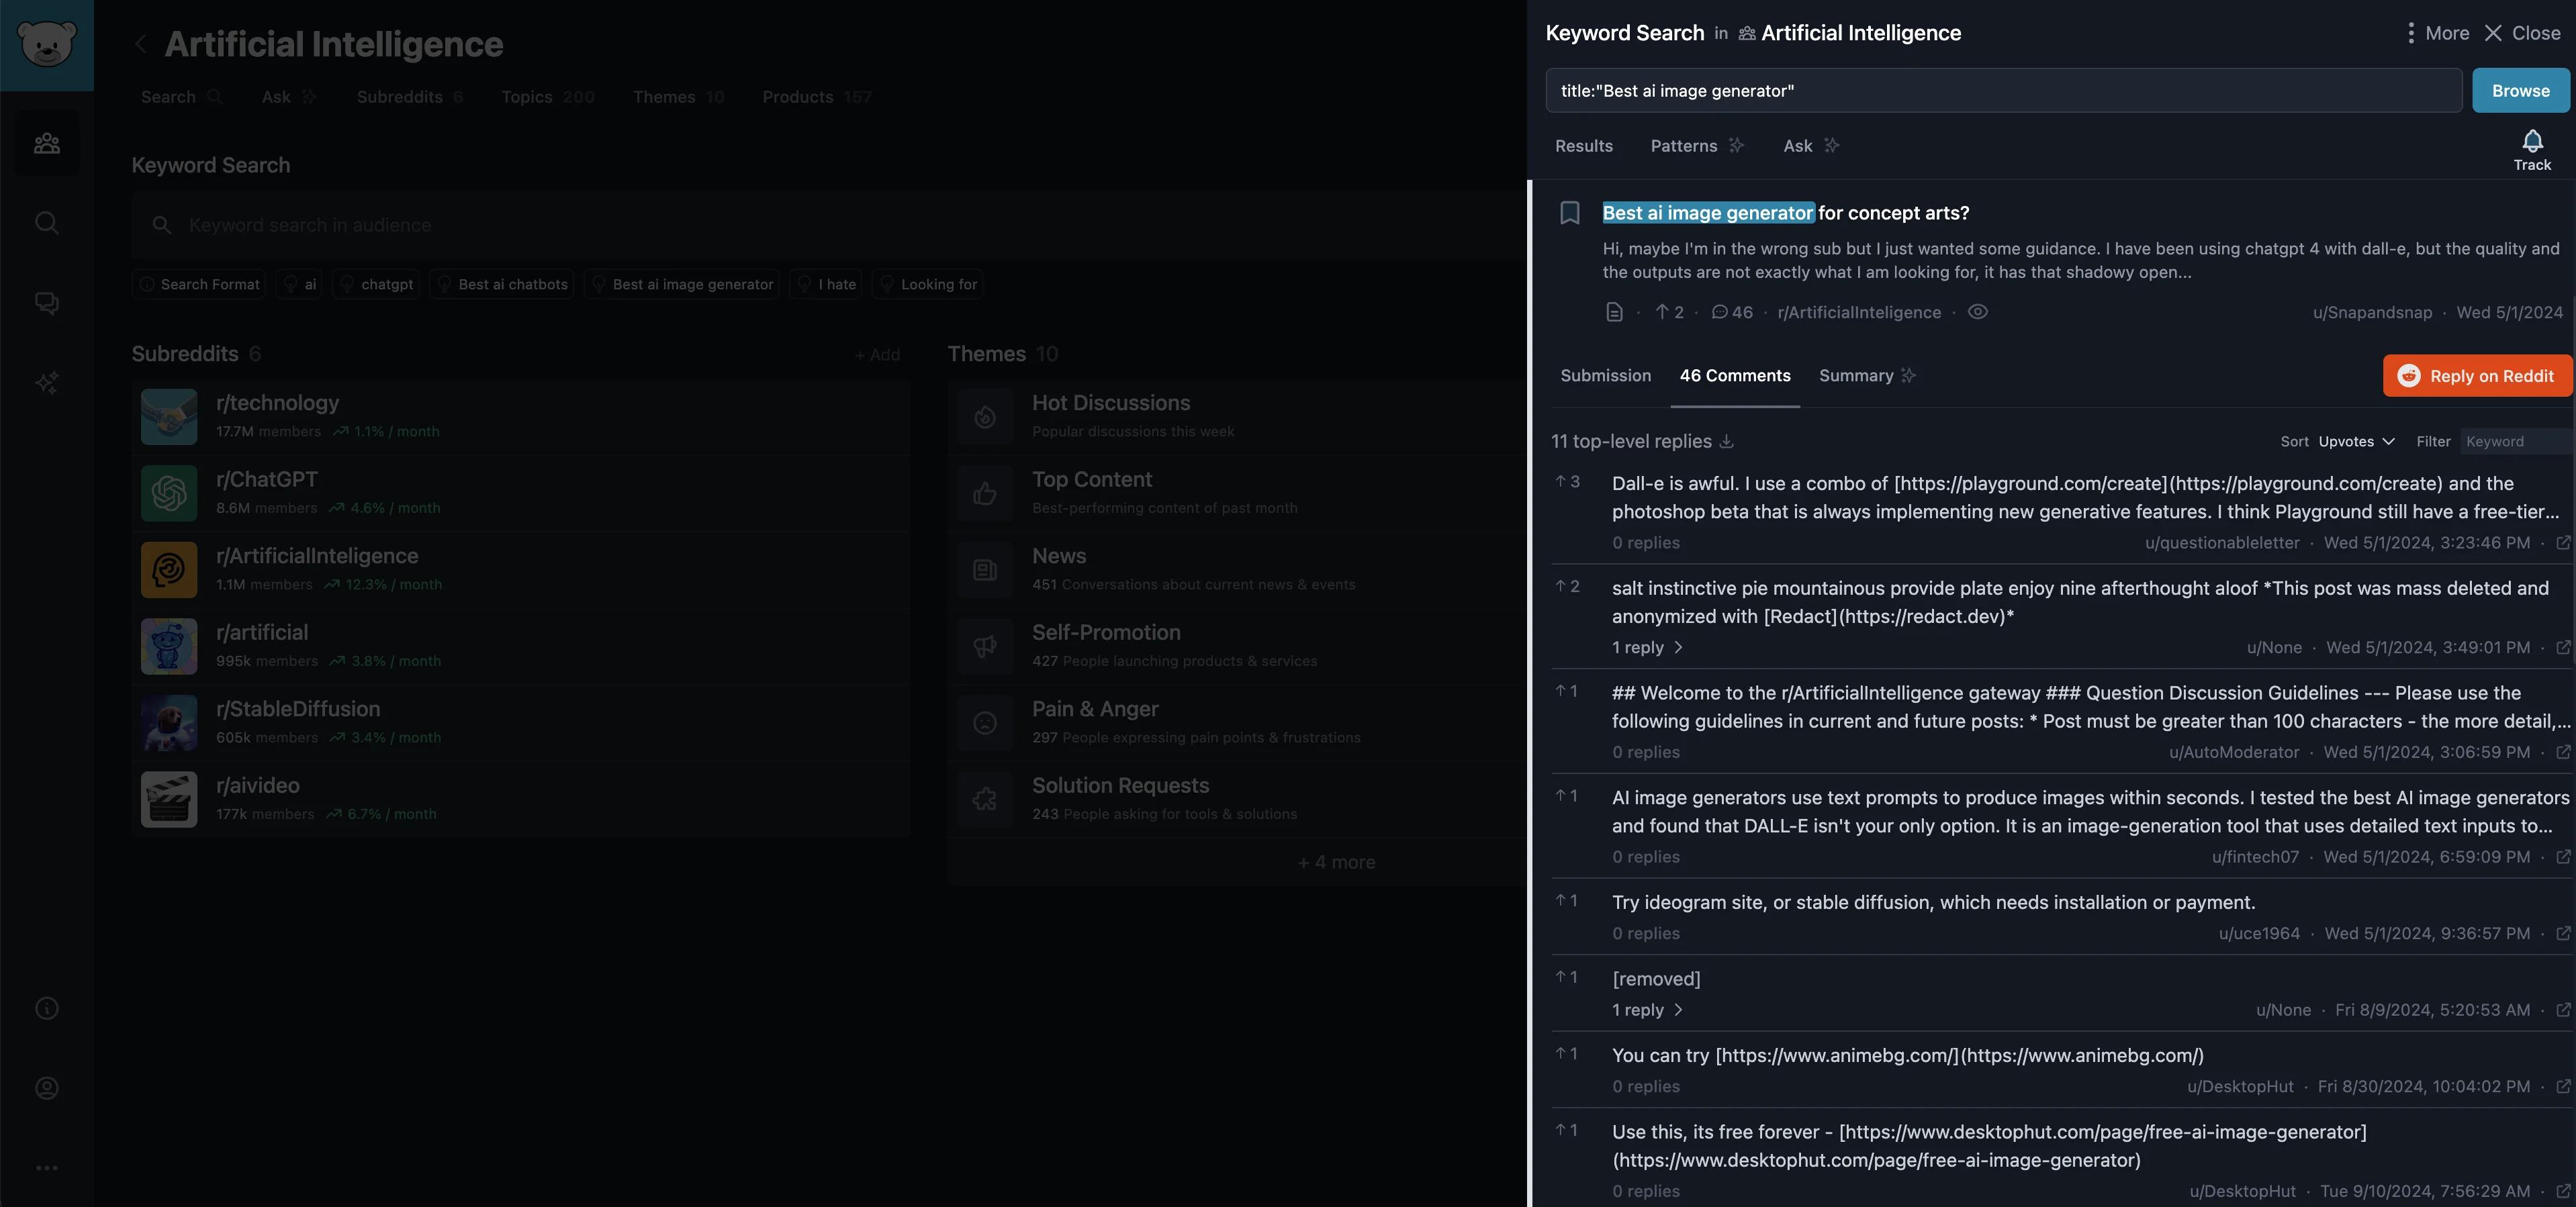Open the search icon in left sidebar
The height and width of the screenshot is (1207, 2576).
pyautogui.click(x=46, y=222)
